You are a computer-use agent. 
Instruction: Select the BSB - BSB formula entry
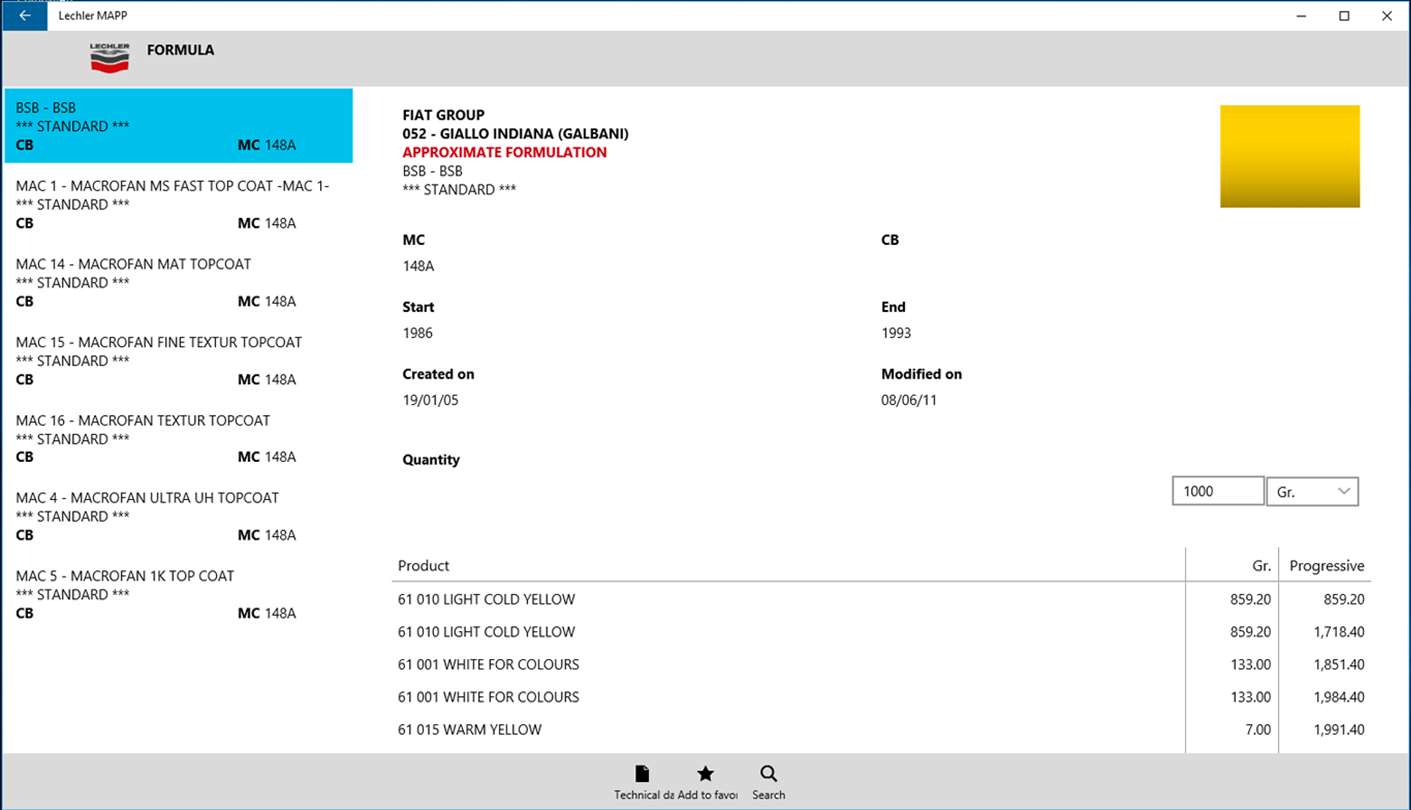pyautogui.click(x=178, y=126)
